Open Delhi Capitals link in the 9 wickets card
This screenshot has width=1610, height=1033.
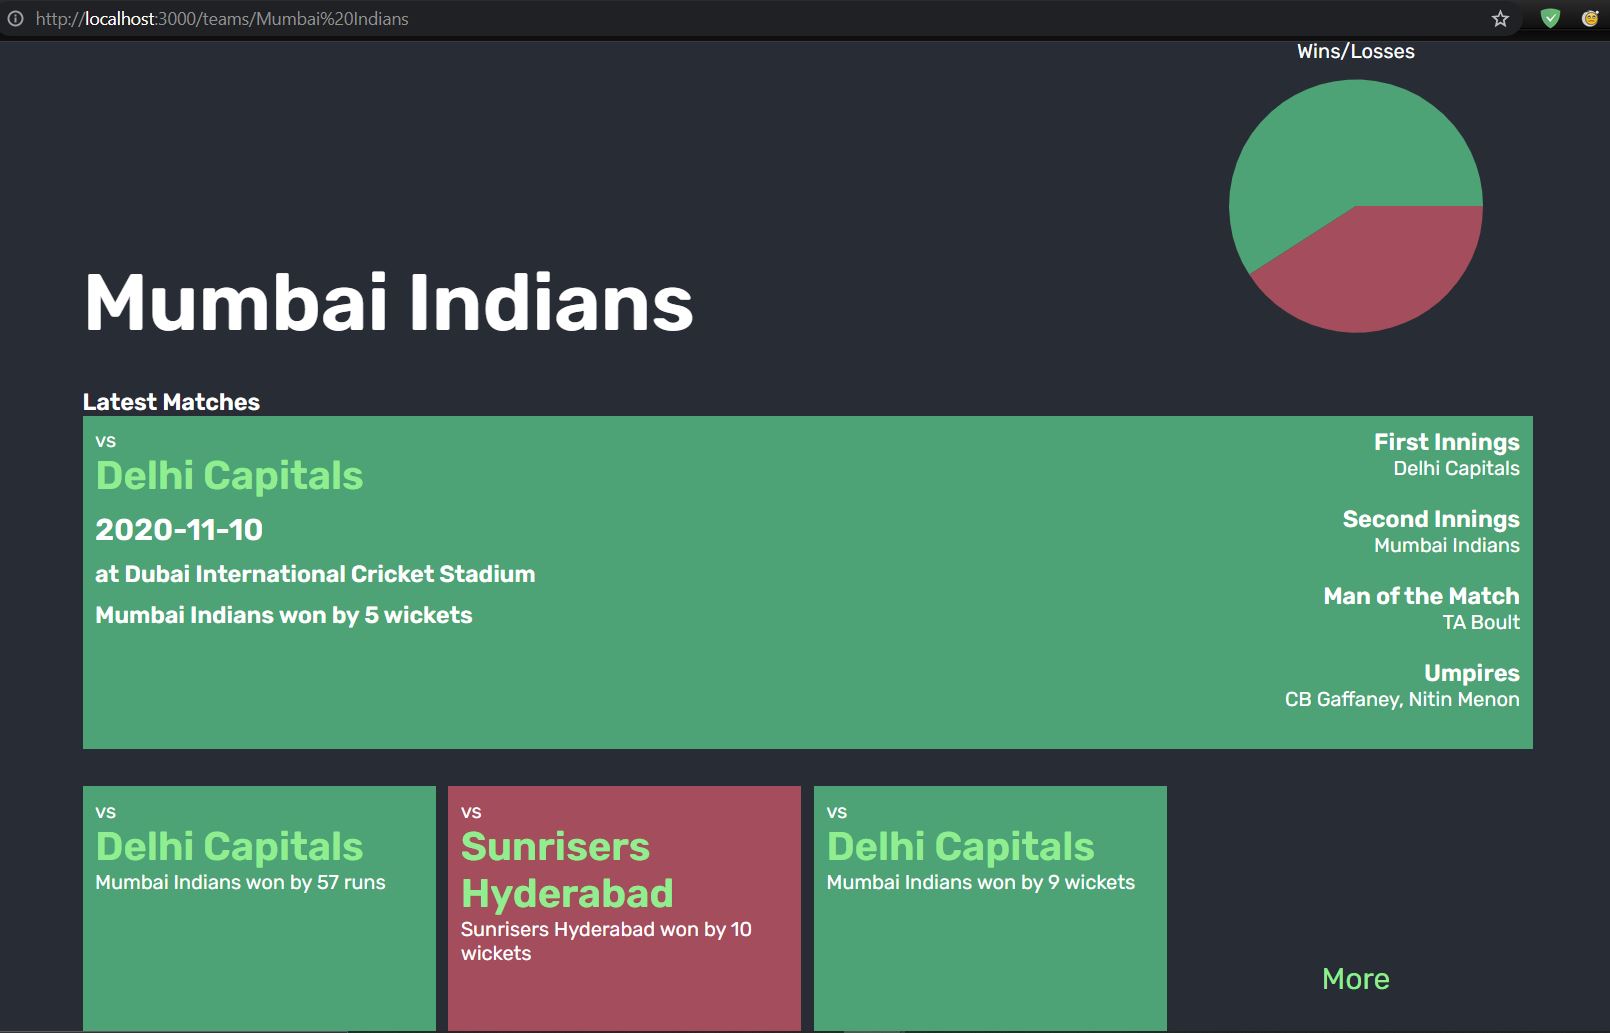(x=960, y=846)
